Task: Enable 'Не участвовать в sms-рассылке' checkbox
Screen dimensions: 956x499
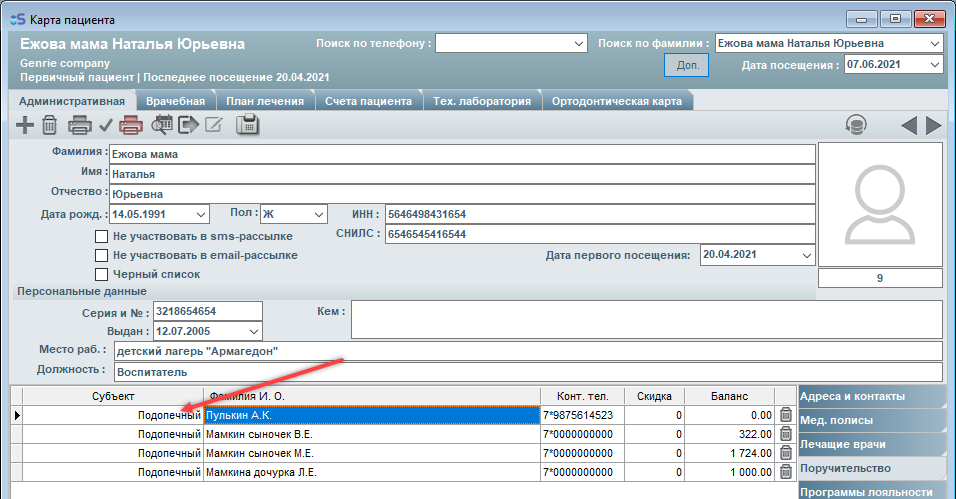Action: click(101, 236)
